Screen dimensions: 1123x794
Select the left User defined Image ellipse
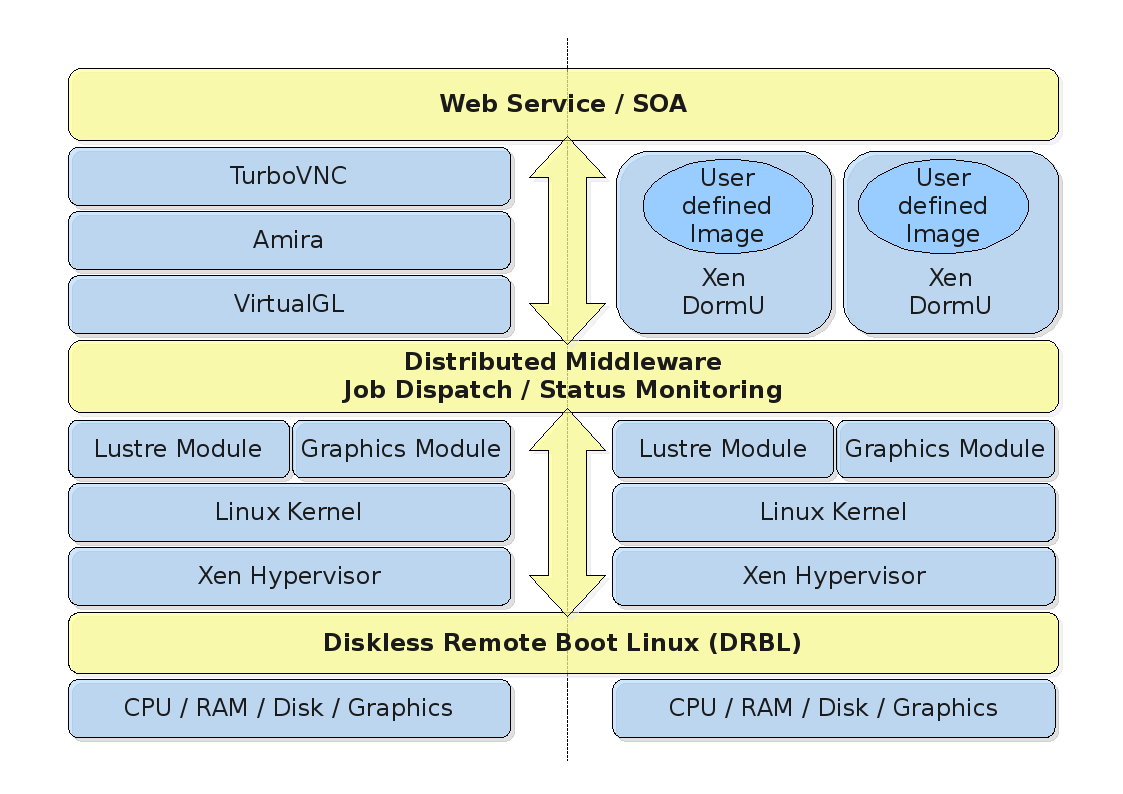click(x=727, y=206)
